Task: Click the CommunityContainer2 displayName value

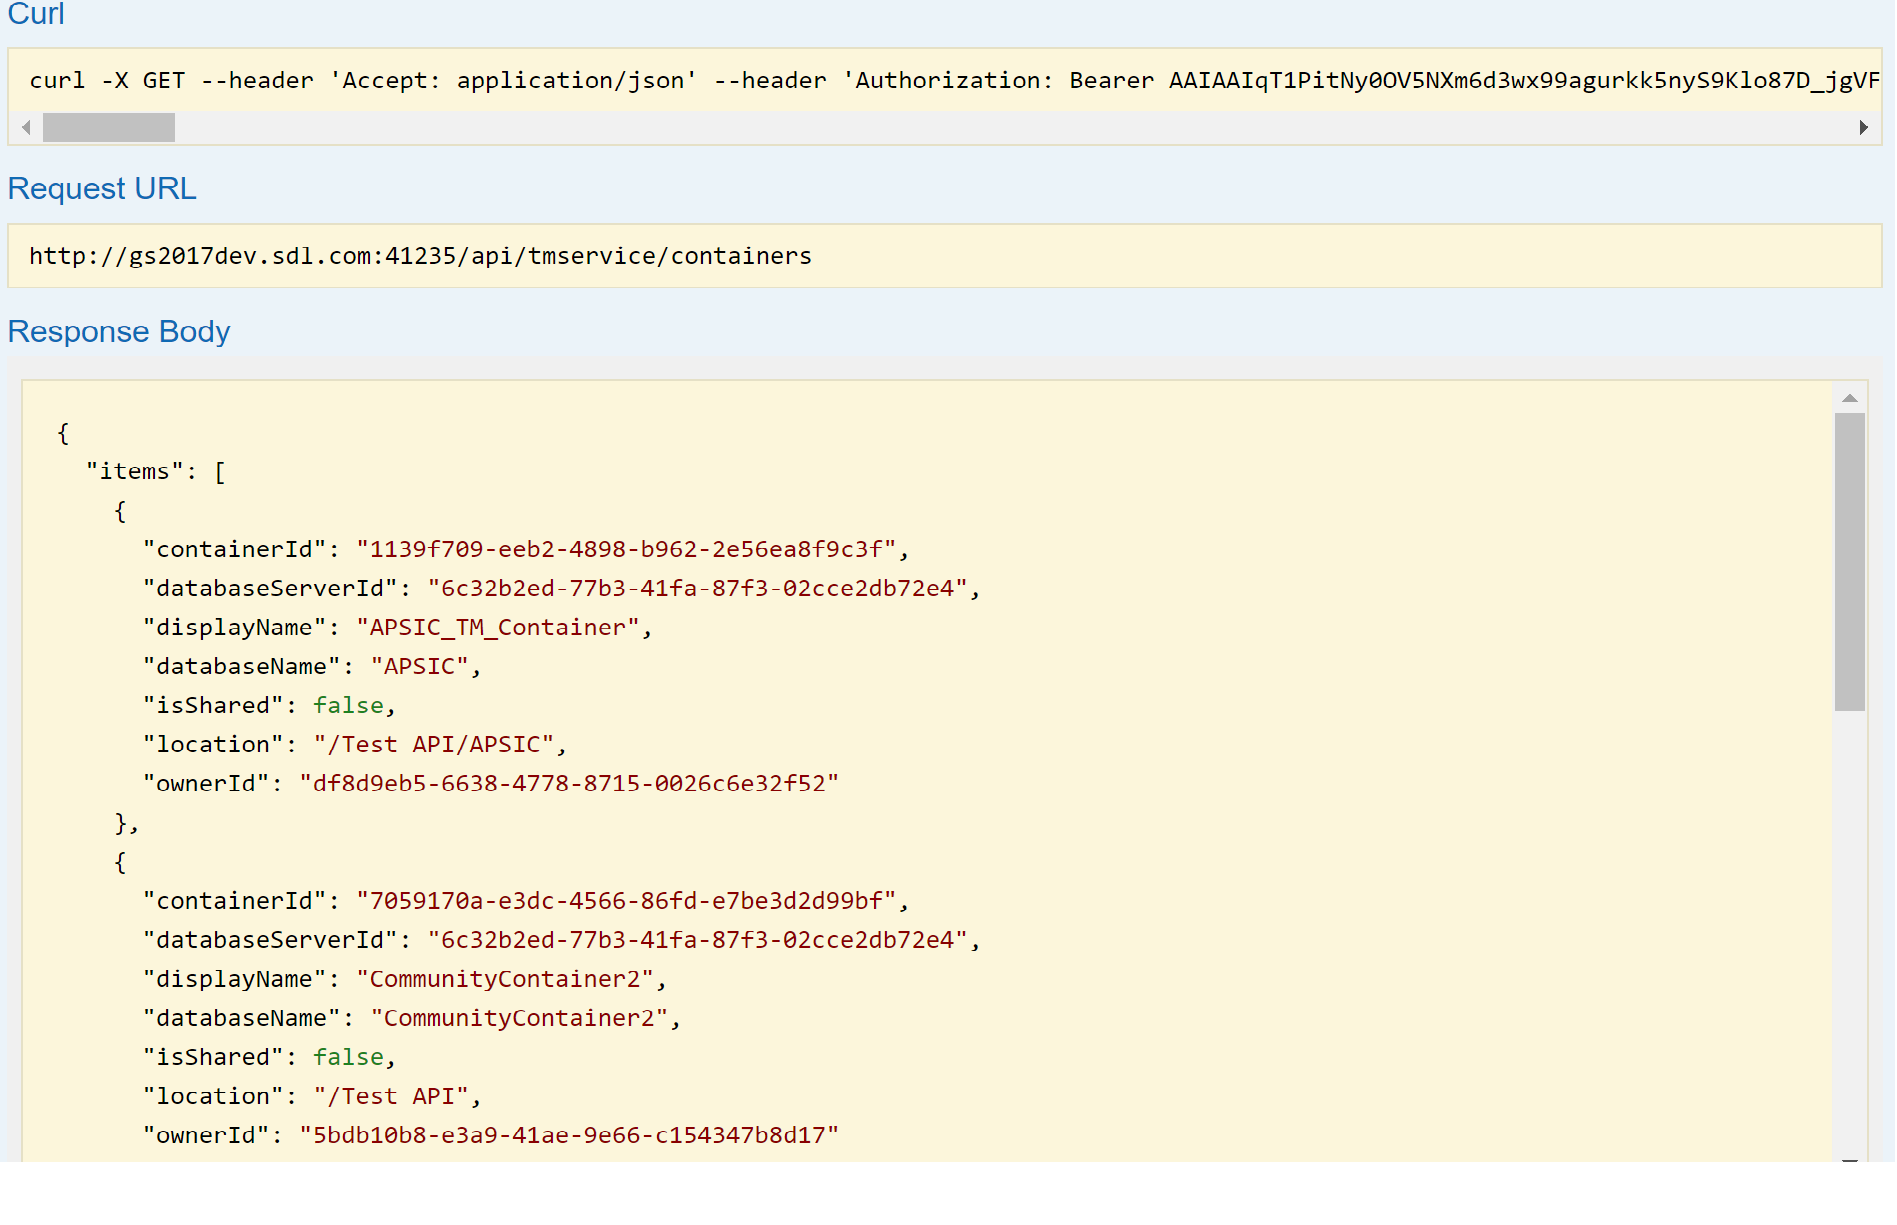Action: (x=505, y=979)
